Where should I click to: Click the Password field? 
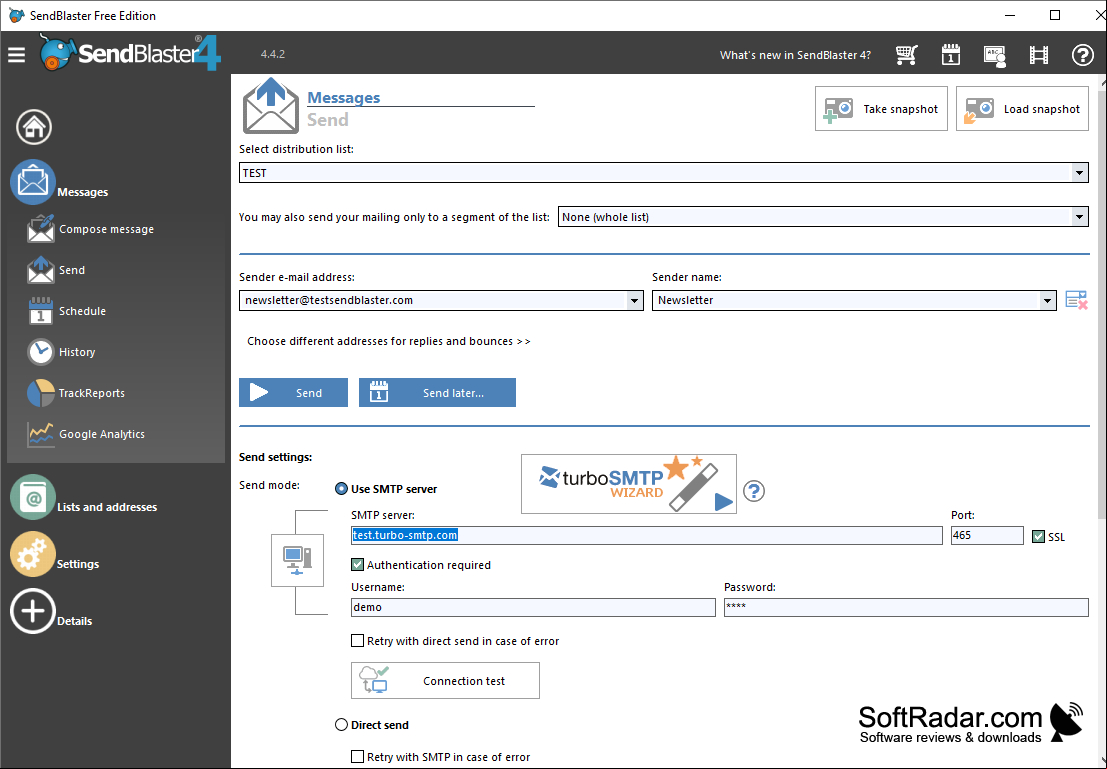906,607
